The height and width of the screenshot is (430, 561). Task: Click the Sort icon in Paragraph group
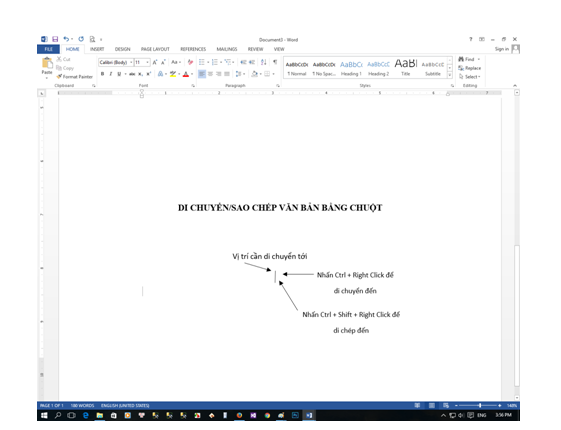click(264, 62)
